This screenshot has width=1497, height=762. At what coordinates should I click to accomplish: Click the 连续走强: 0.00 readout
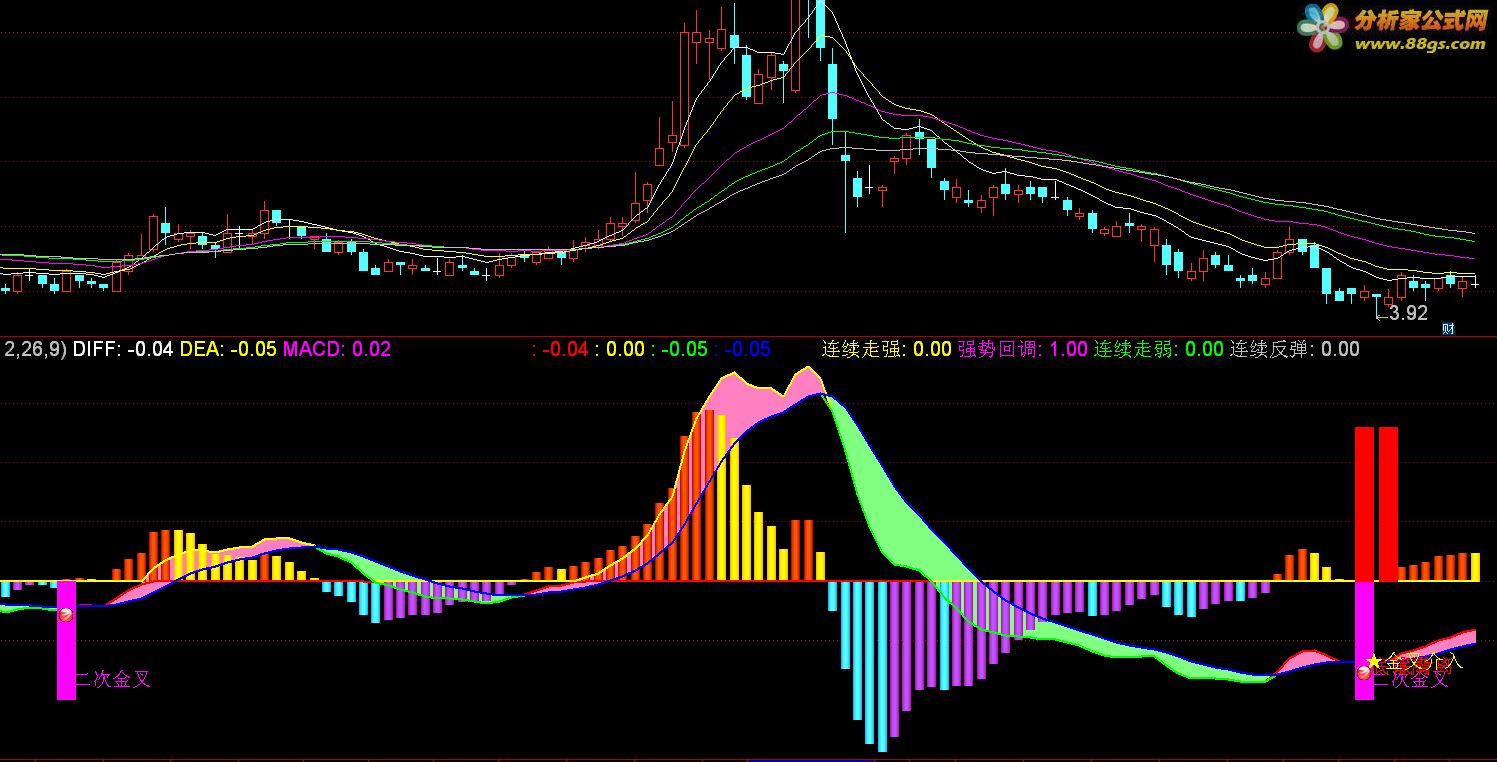(x=887, y=349)
